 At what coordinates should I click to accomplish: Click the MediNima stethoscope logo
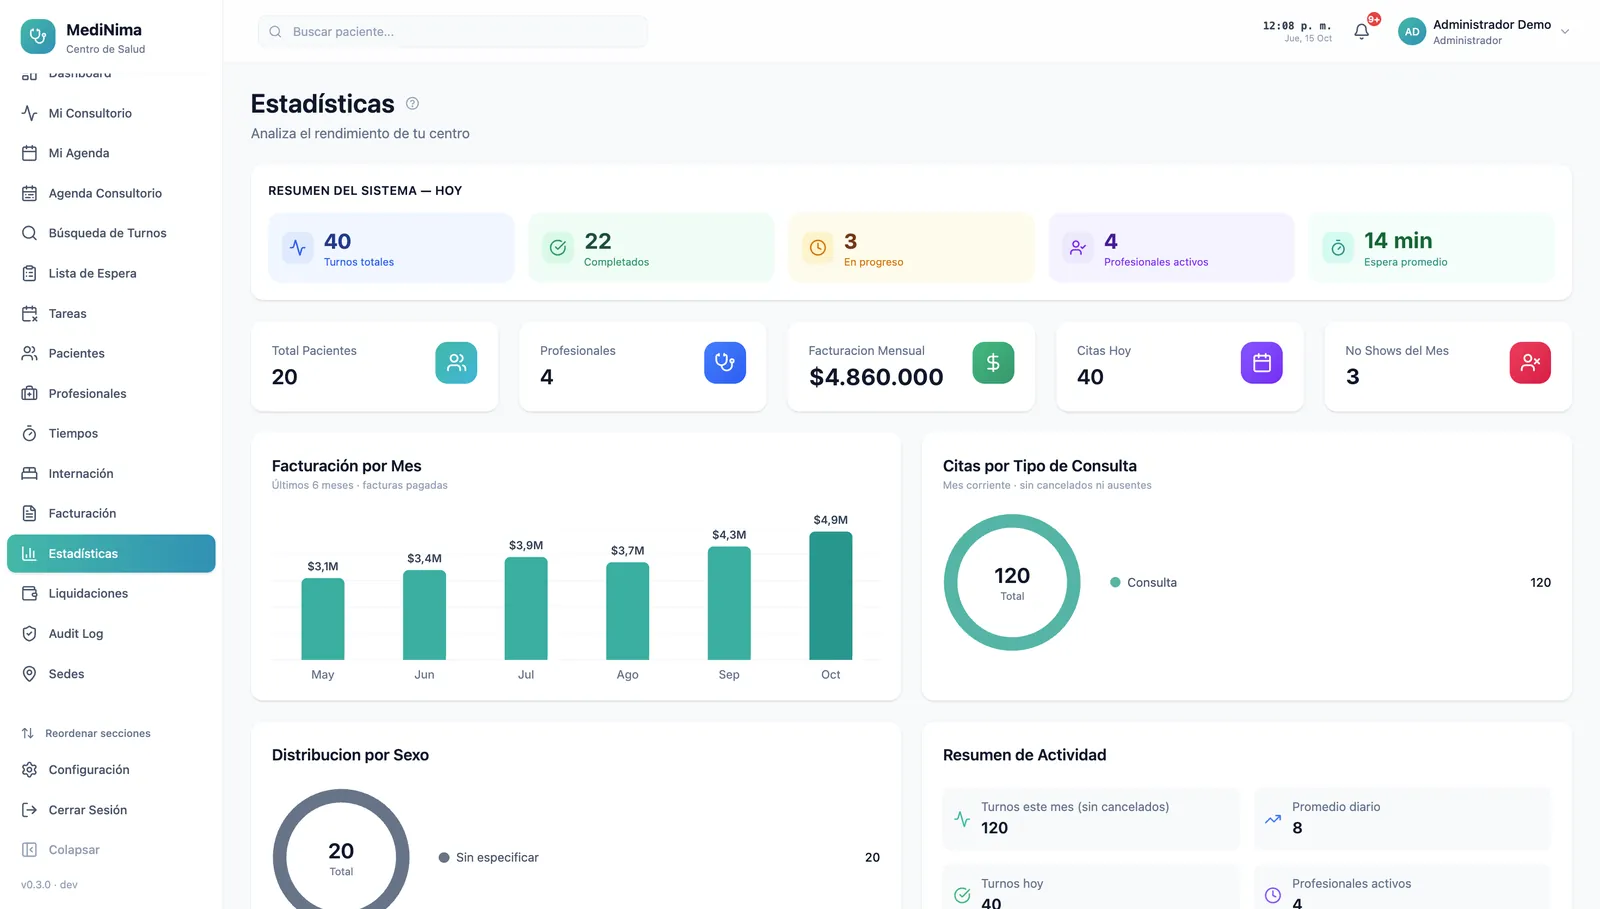38,37
